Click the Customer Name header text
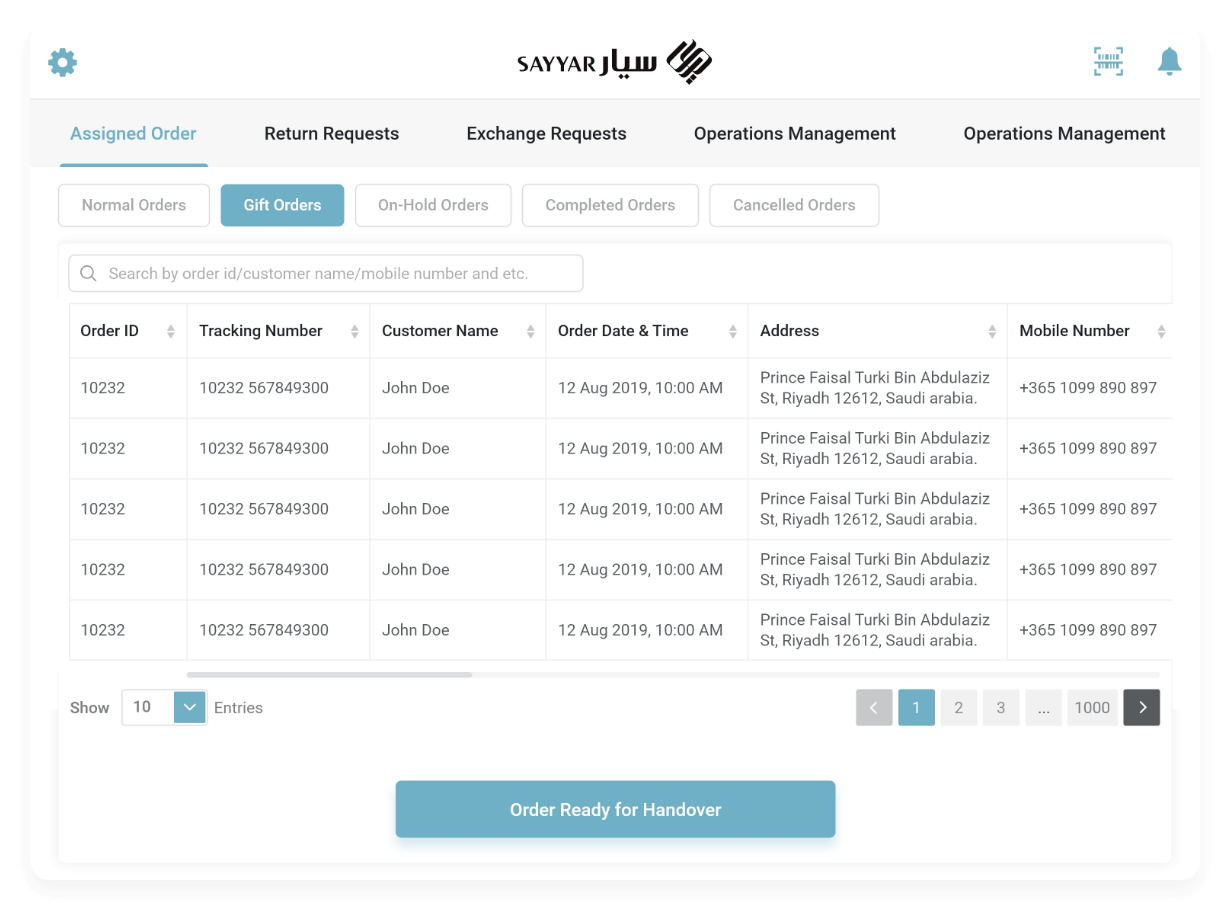Viewport: 1230px width, 920px height. click(x=440, y=331)
